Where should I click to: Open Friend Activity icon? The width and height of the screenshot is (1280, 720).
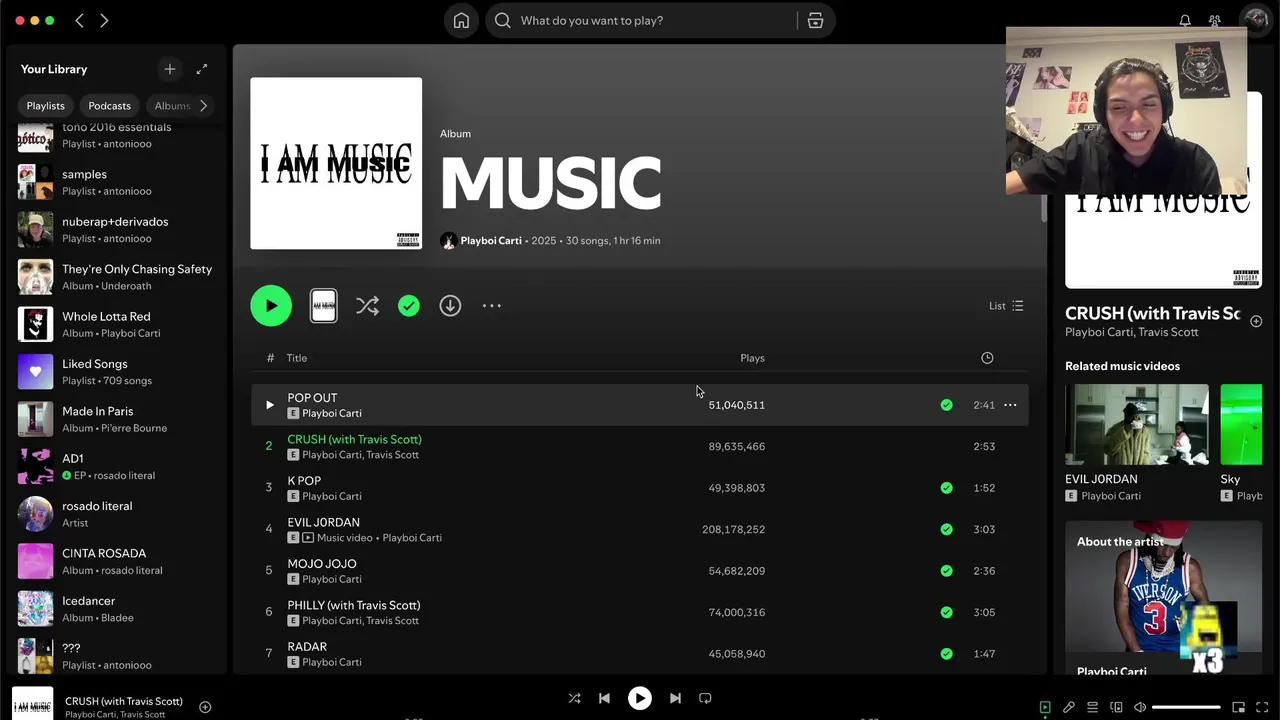pos(1215,20)
